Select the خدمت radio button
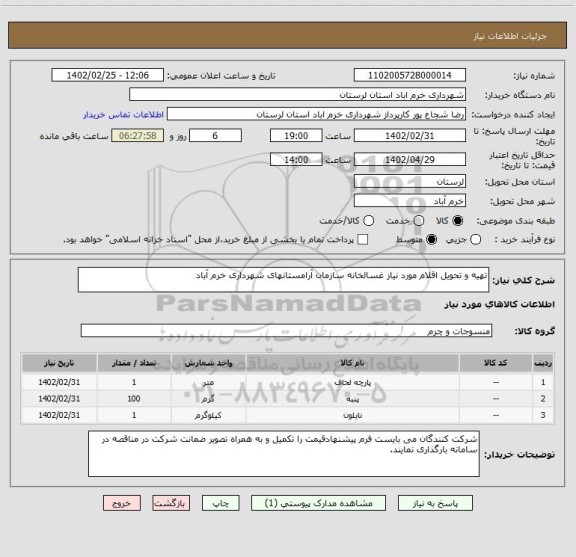Screen dimensions: 576x557 click(x=419, y=221)
